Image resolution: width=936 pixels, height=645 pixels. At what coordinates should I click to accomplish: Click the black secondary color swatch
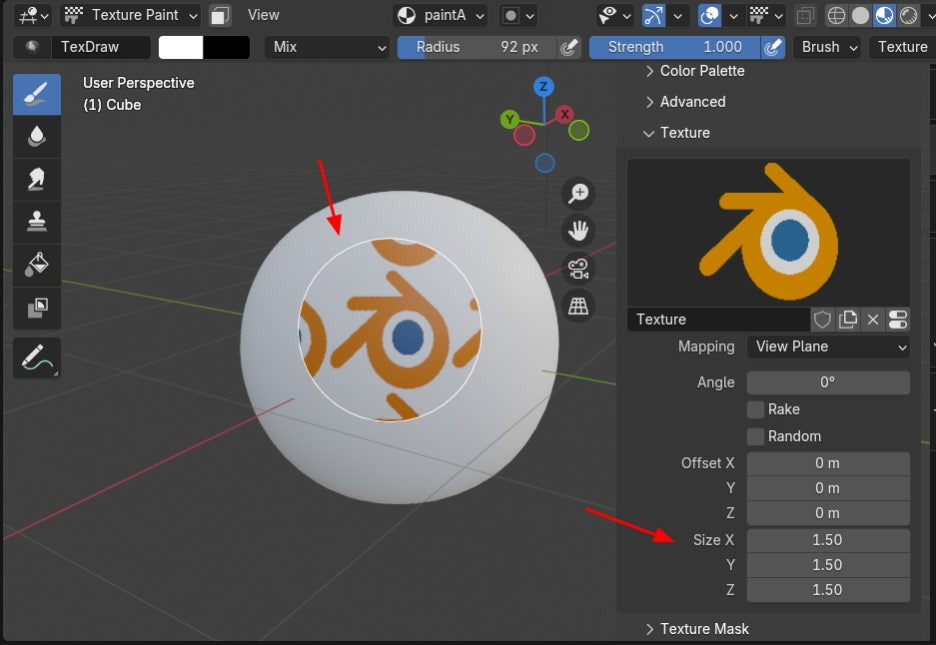pos(226,47)
